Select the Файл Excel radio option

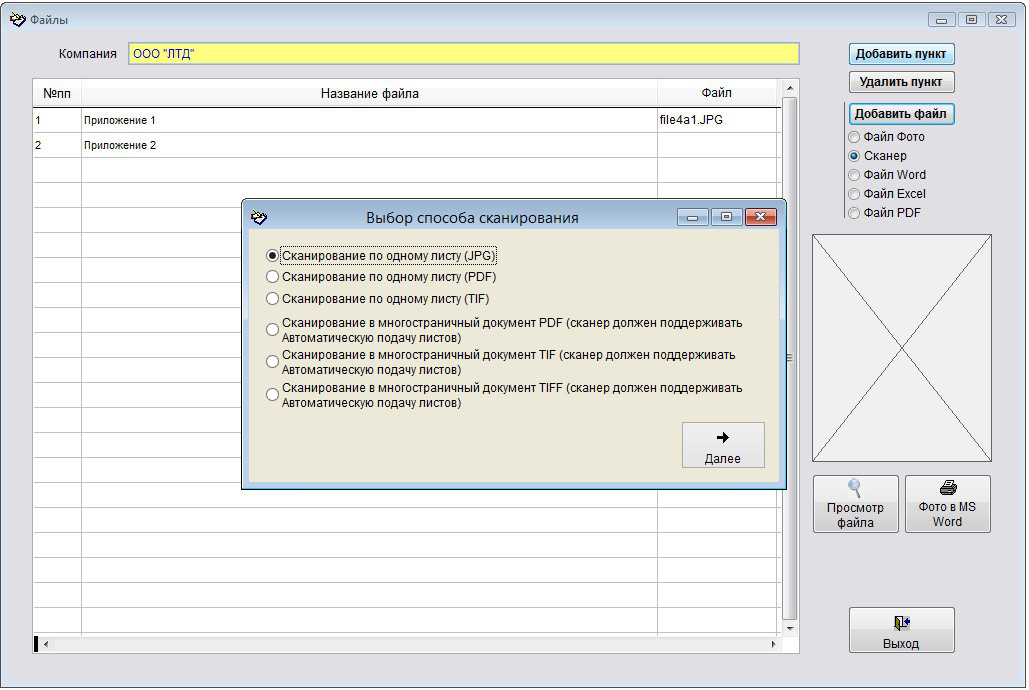[x=854, y=194]
